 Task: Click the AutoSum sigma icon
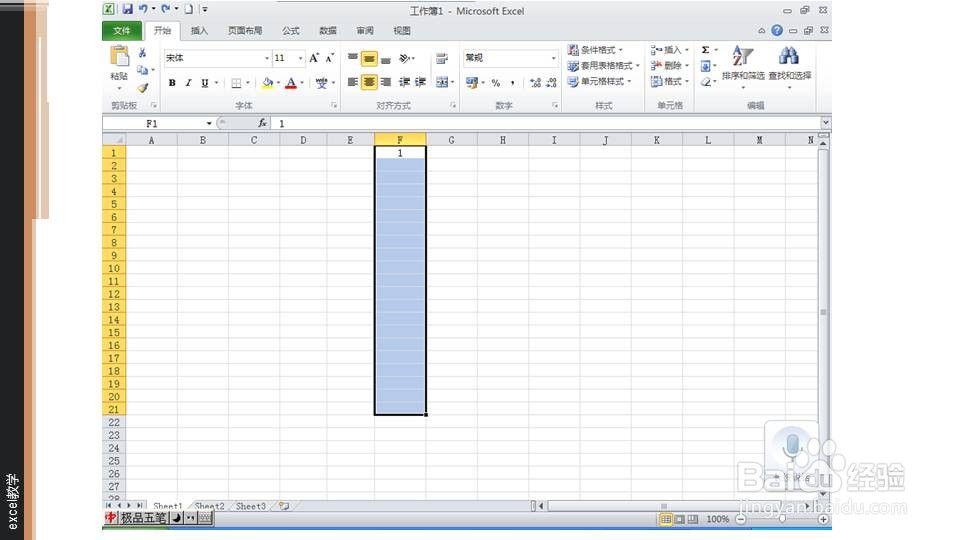coord(705,50)
